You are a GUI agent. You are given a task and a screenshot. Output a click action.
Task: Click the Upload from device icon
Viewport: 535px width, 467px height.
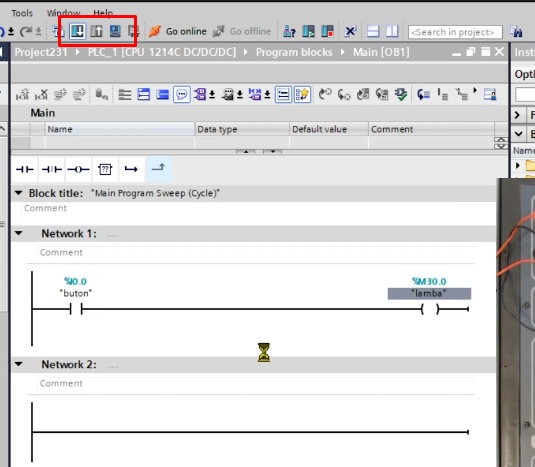click(x=97, y=31)
